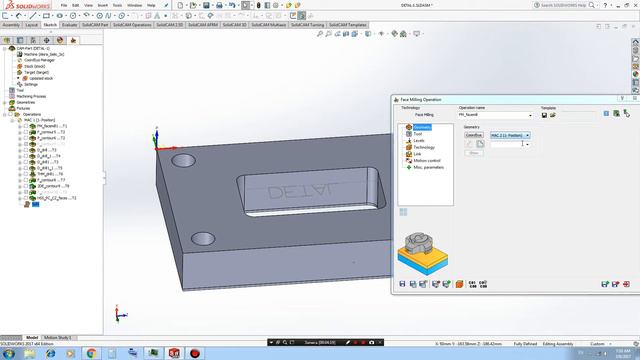
Task: Click the Print icon in top toolbar
Action: click(x=219, y=5)
